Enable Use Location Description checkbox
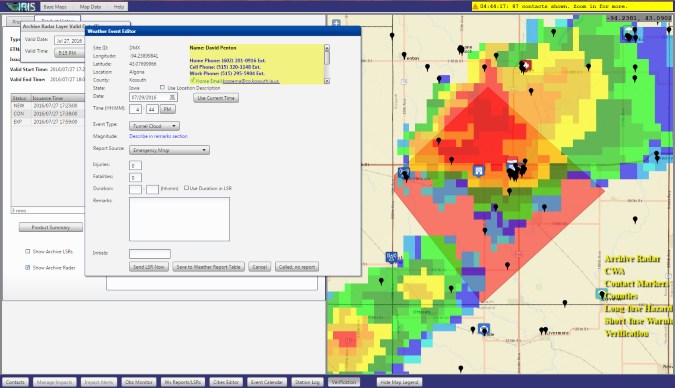The image size is (675, 388). 162,87
